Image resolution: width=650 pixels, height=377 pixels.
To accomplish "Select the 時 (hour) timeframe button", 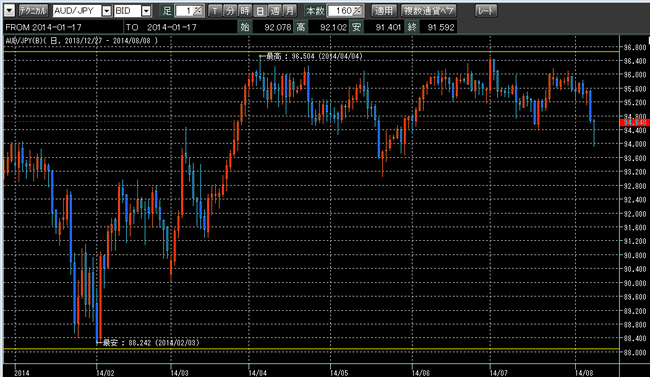I will tap(245, 11).
